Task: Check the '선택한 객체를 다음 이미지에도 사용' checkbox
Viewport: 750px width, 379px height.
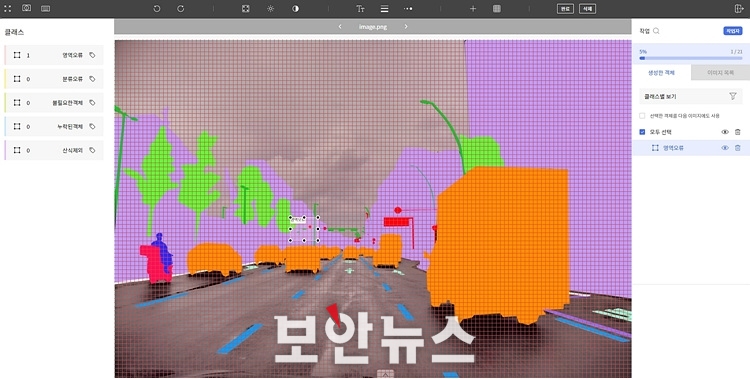Action: (642, 116)
